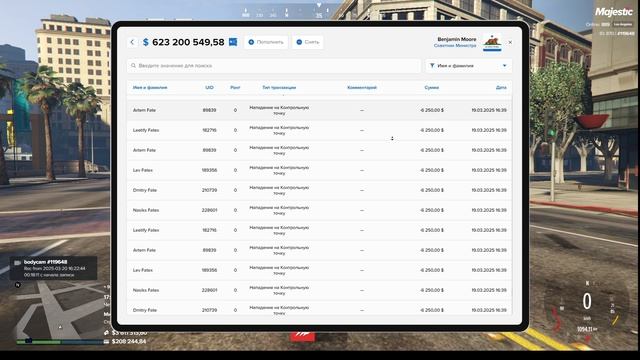Click the 623 200 549,58 balance amount
Screen dimensions: 640x360
tap(188, 42)
